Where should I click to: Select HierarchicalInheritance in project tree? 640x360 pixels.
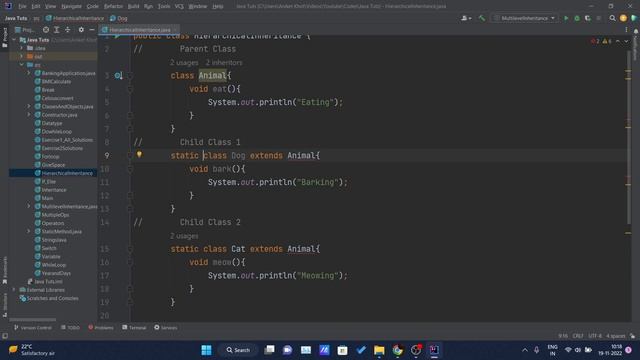point(53,173)
